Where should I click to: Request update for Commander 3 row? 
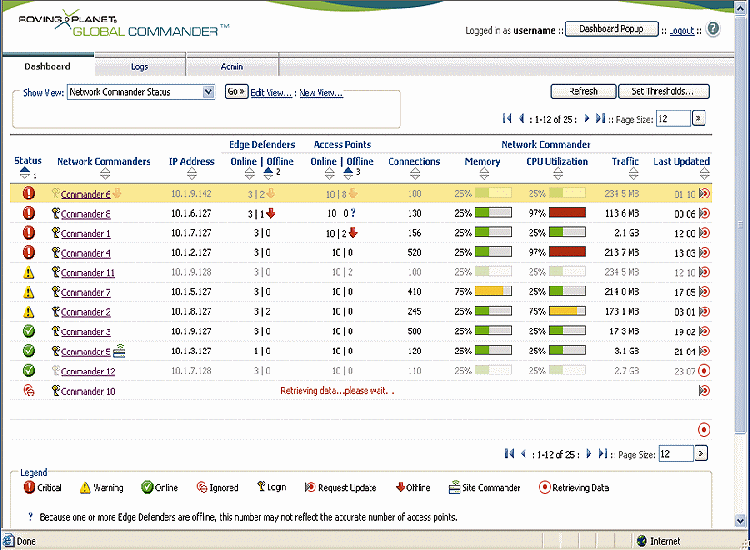pos(704,331)
